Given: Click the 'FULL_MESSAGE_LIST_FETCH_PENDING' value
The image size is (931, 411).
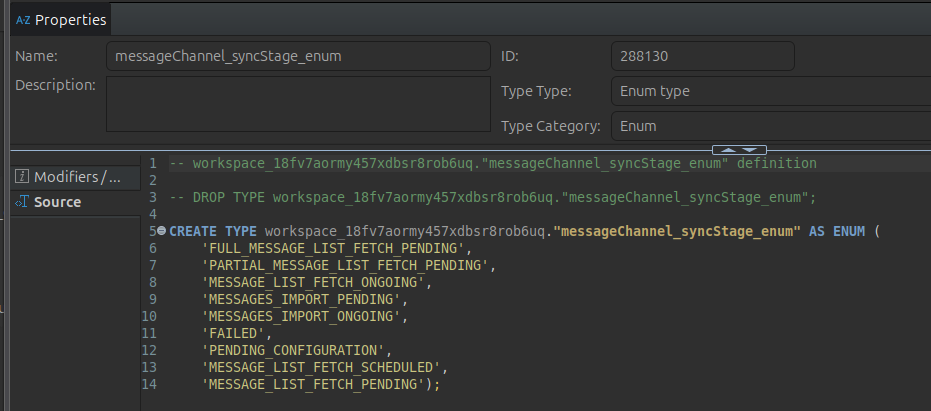Looking at the screenshot, I should [332, 248].
